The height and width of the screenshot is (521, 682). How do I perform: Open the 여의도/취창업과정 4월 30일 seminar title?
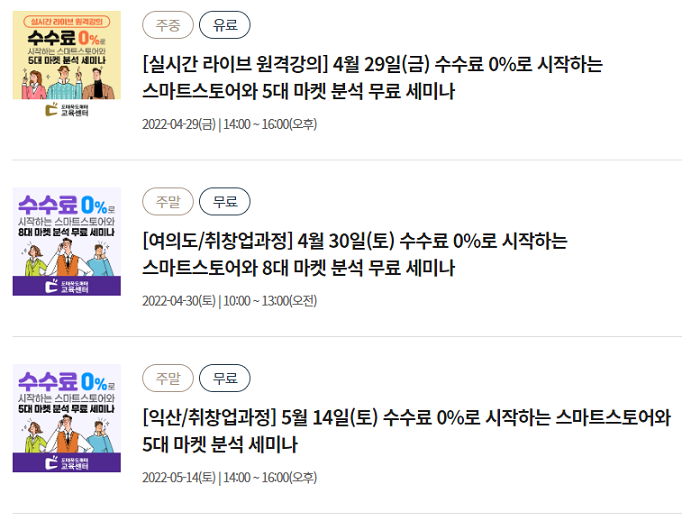point(355,254)
